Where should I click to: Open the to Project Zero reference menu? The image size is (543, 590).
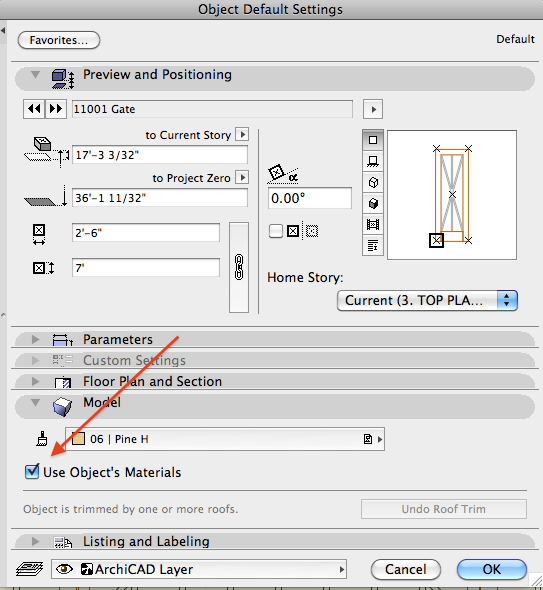pyautogui.click(x=242, y=177)
